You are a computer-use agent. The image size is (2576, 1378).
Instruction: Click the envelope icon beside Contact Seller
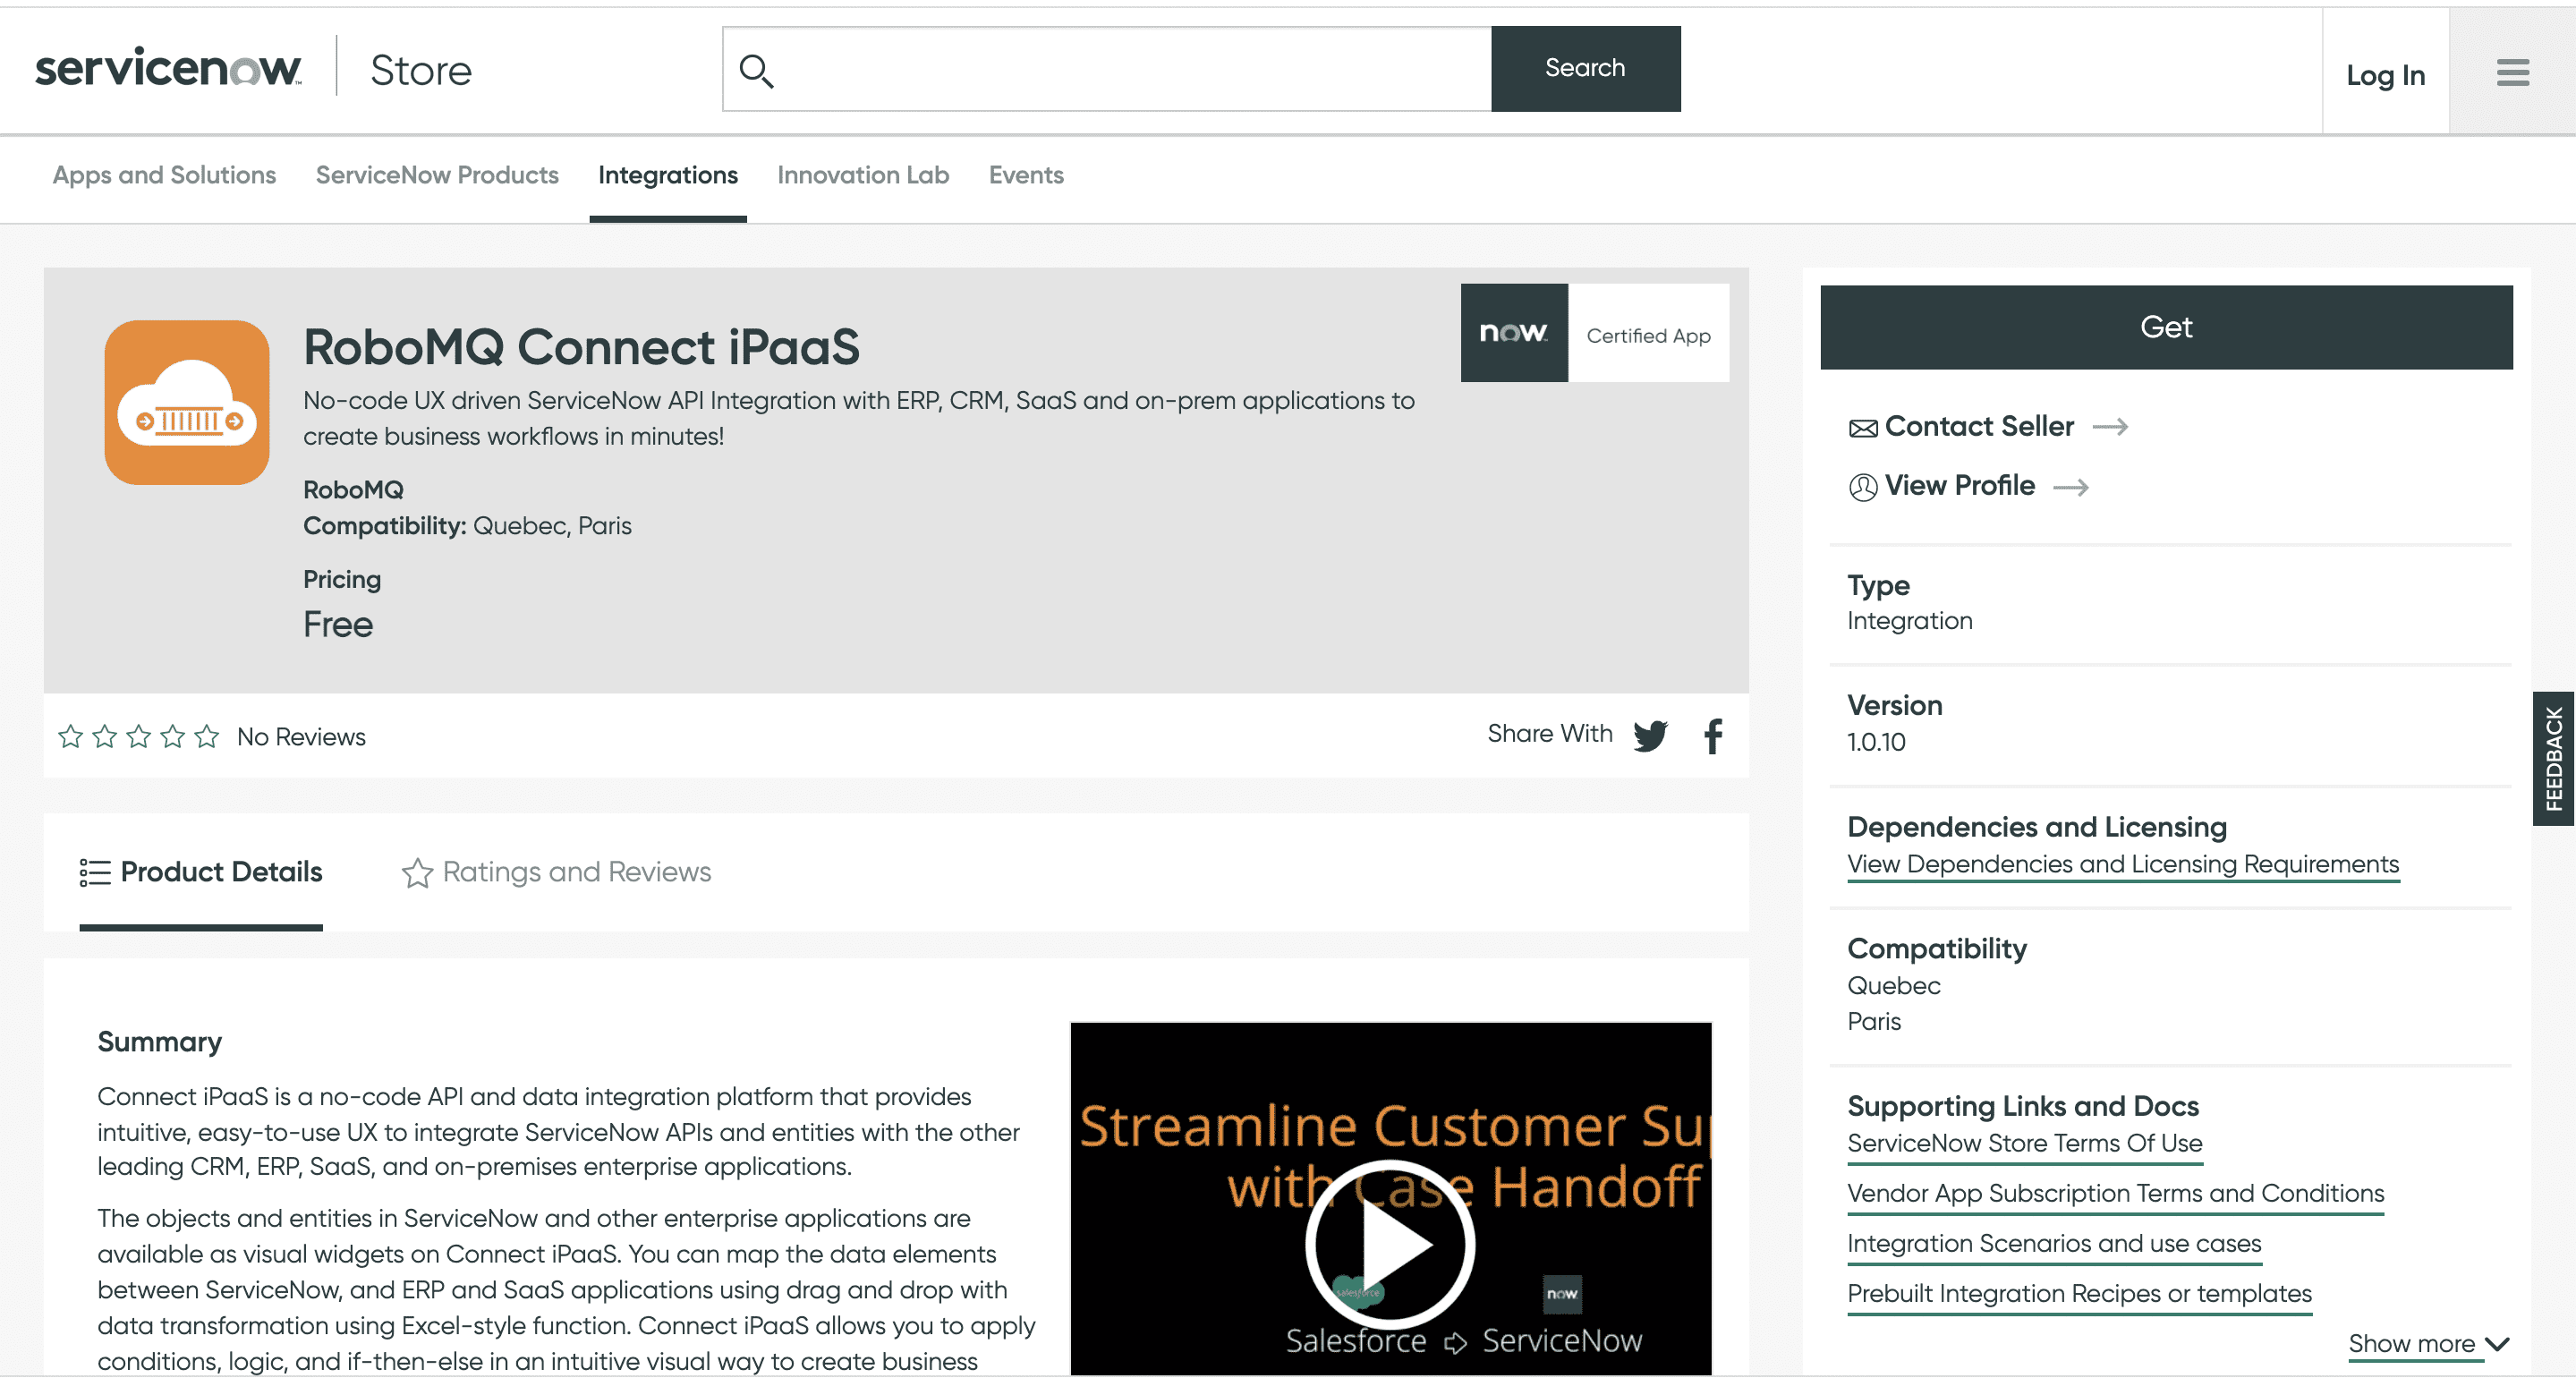(1862, 428)
